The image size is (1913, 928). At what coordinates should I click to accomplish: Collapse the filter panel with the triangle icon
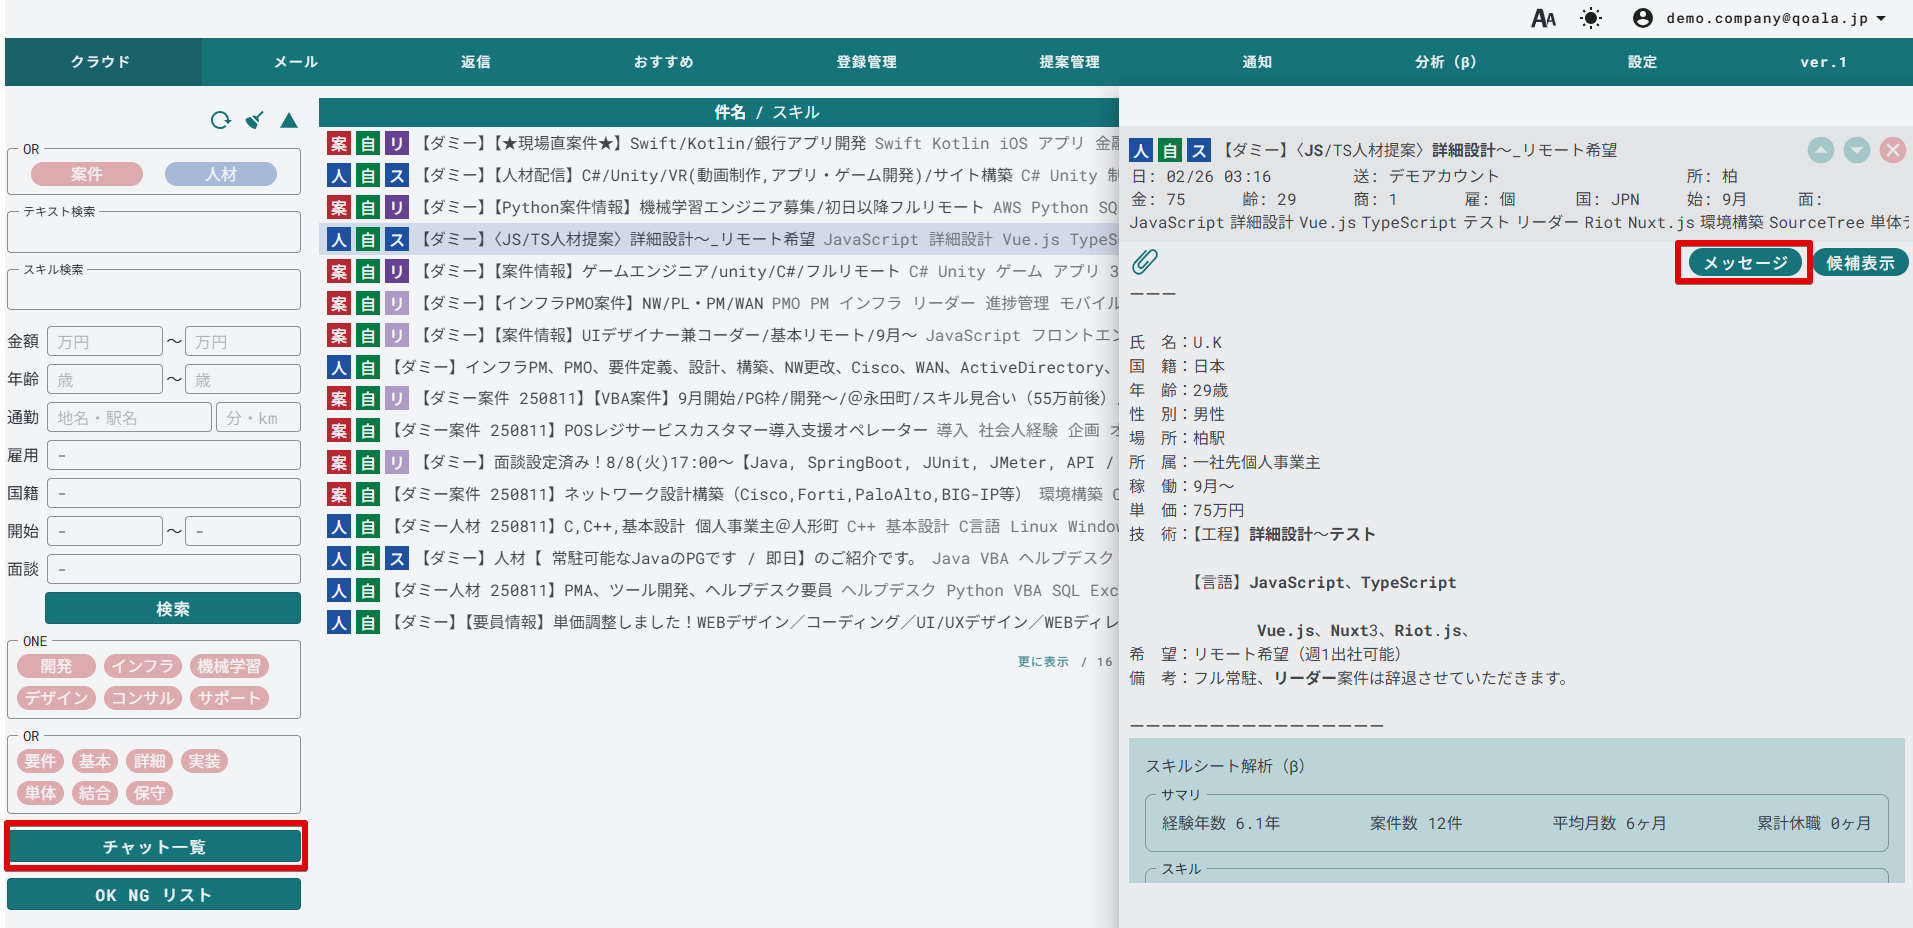[x=289, y=120]
